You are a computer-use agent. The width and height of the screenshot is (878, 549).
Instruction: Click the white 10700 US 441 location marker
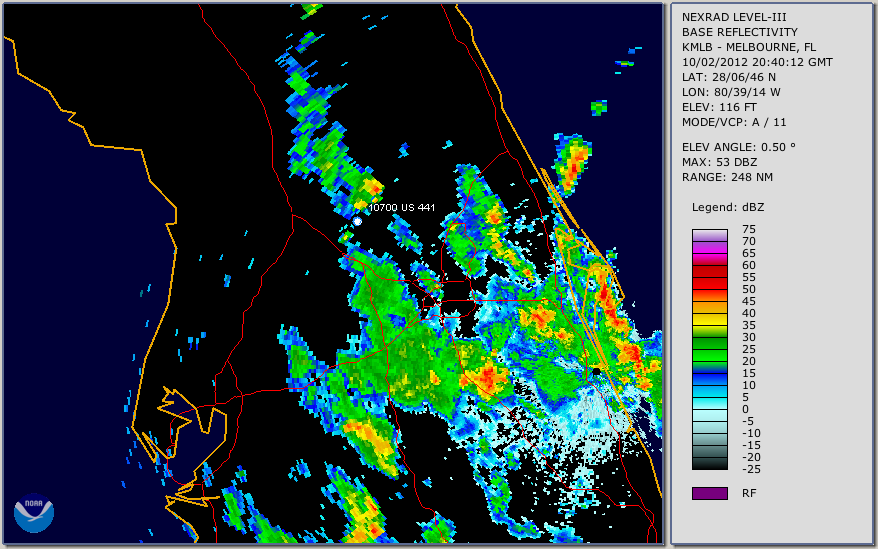tap(357, 222)
